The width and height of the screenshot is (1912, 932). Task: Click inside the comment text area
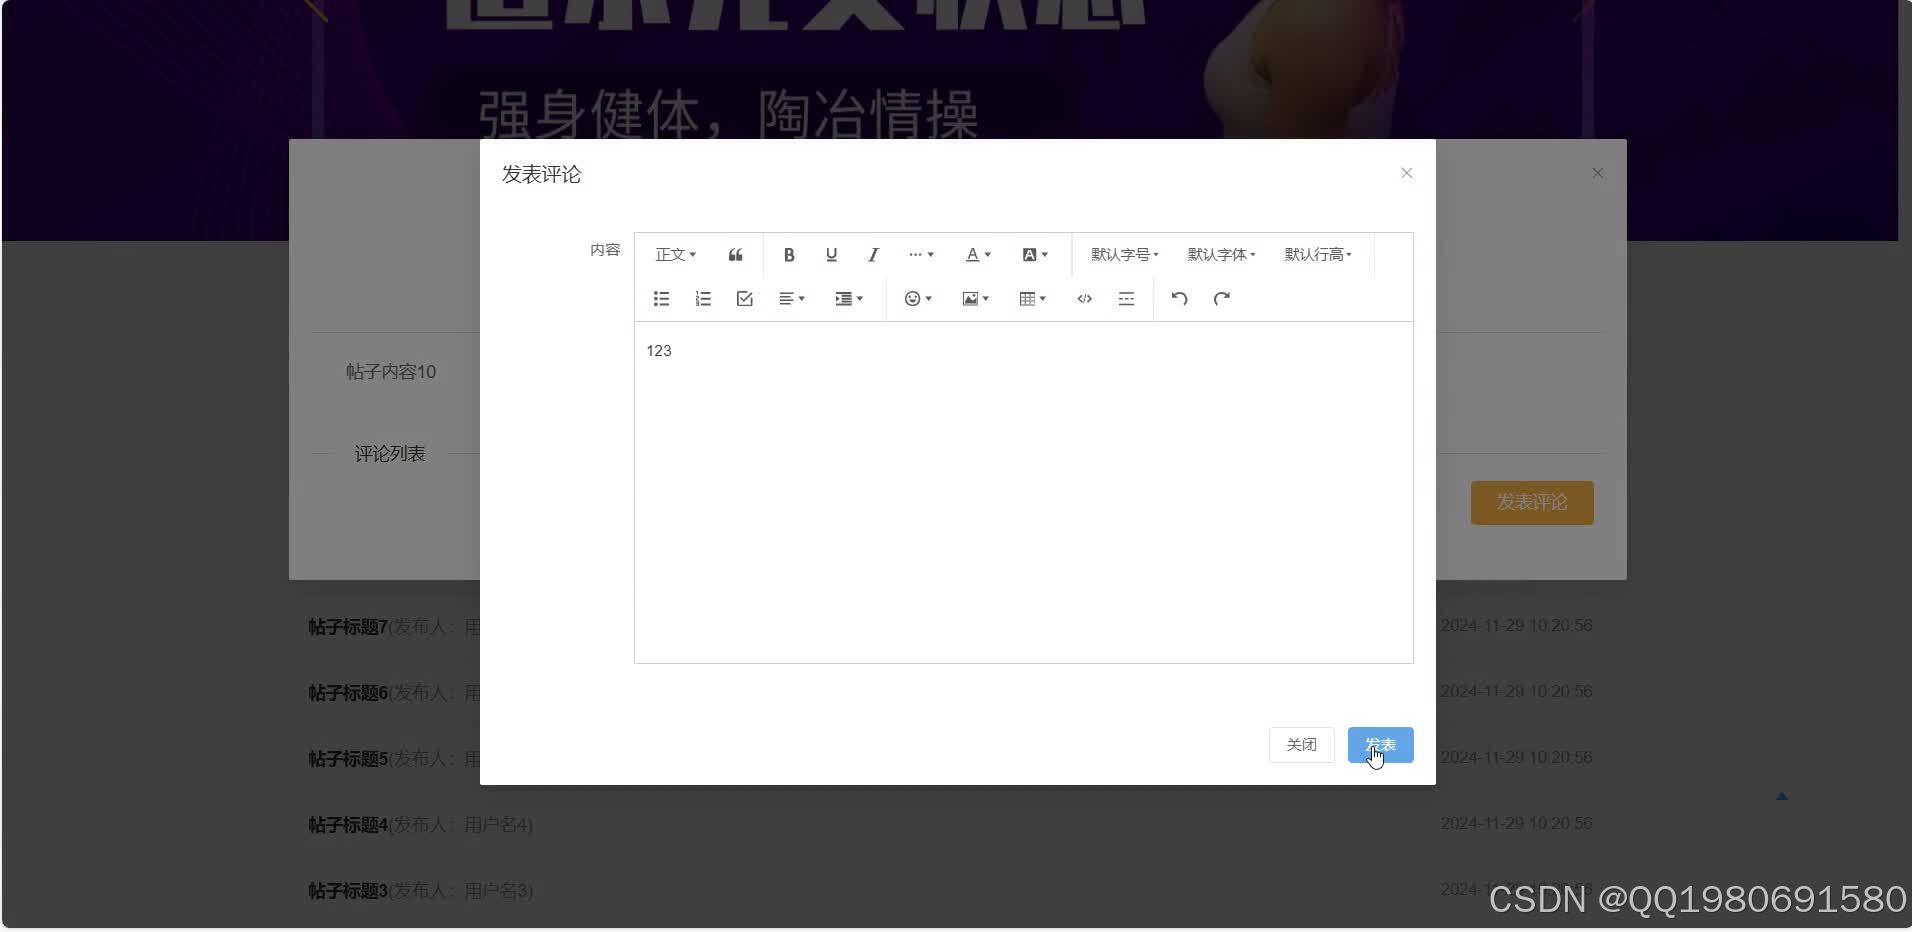(x=1020, y=490)
